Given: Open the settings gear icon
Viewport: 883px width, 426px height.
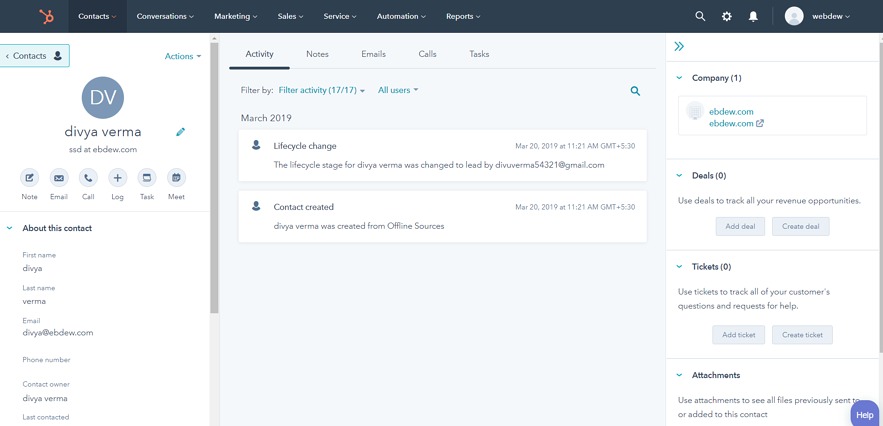Looking at the screenshot, I should coord(727,16).
